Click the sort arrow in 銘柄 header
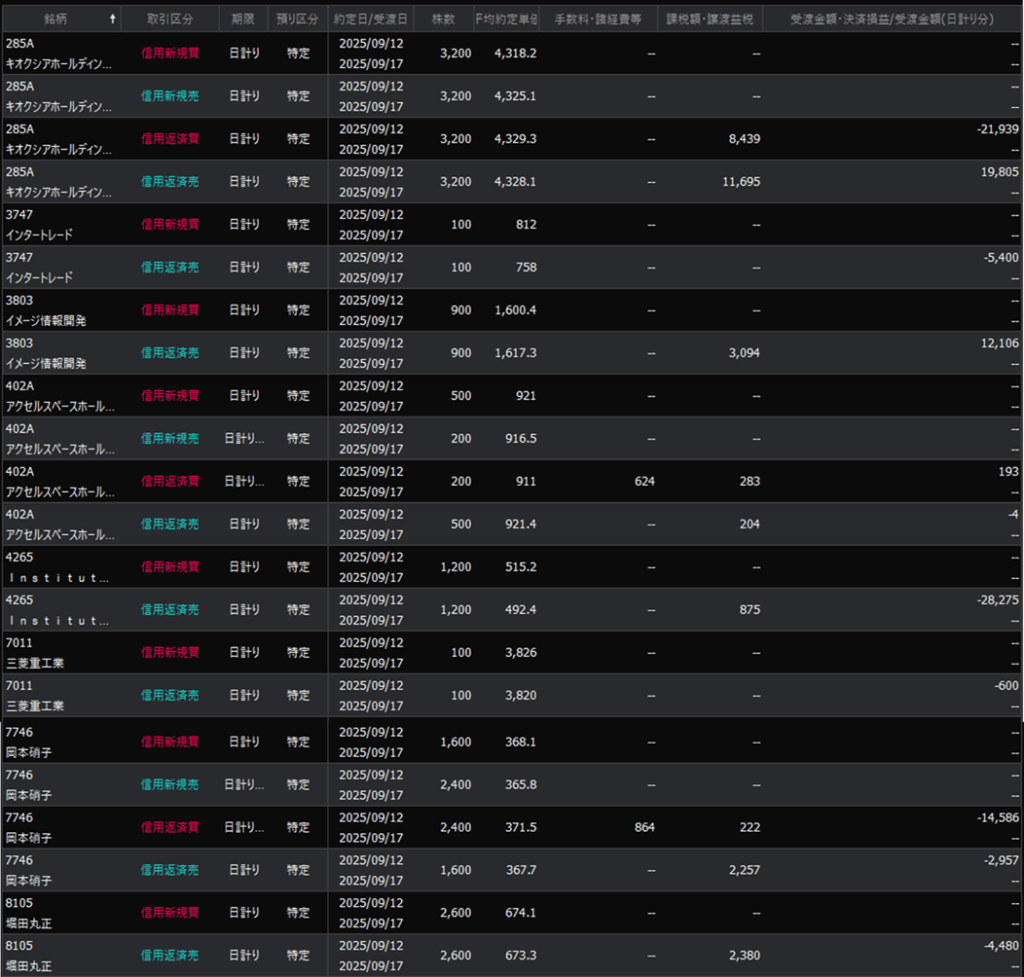 pos(112,18)
